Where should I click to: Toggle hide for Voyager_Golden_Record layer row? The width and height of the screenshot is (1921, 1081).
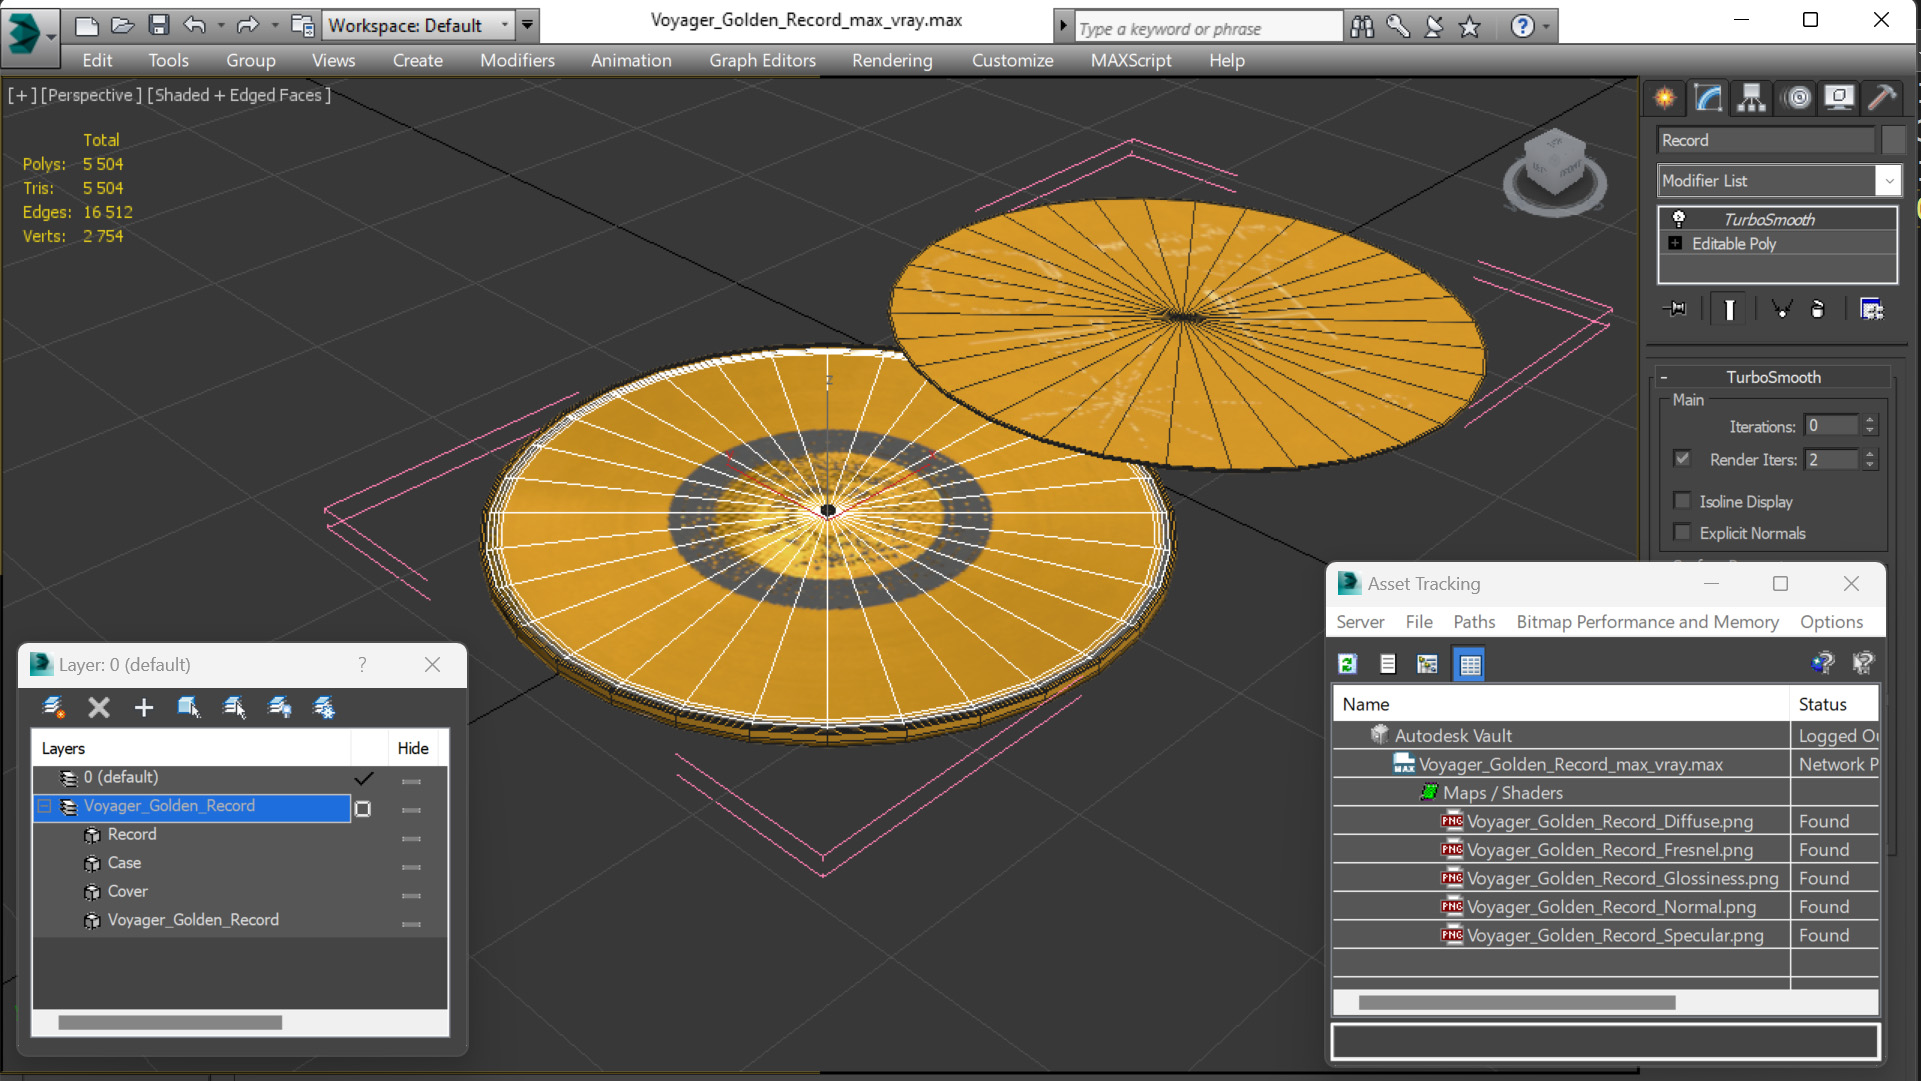pyautogui.click(x=411, y=810)
